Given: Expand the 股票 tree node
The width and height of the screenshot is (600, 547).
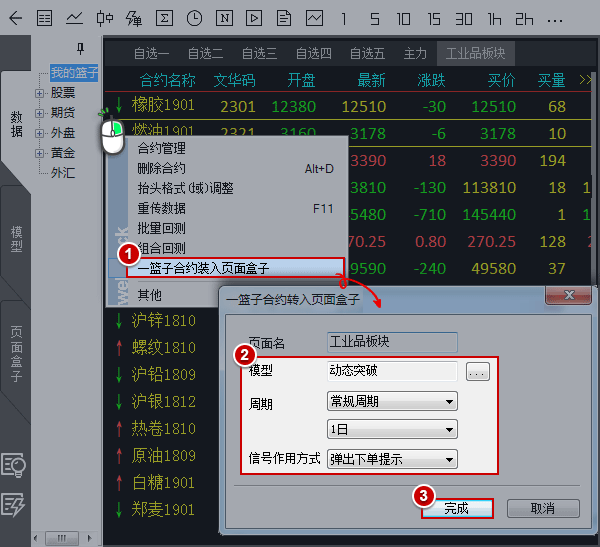Looking at the screenshot, I should tap(40, 92).
